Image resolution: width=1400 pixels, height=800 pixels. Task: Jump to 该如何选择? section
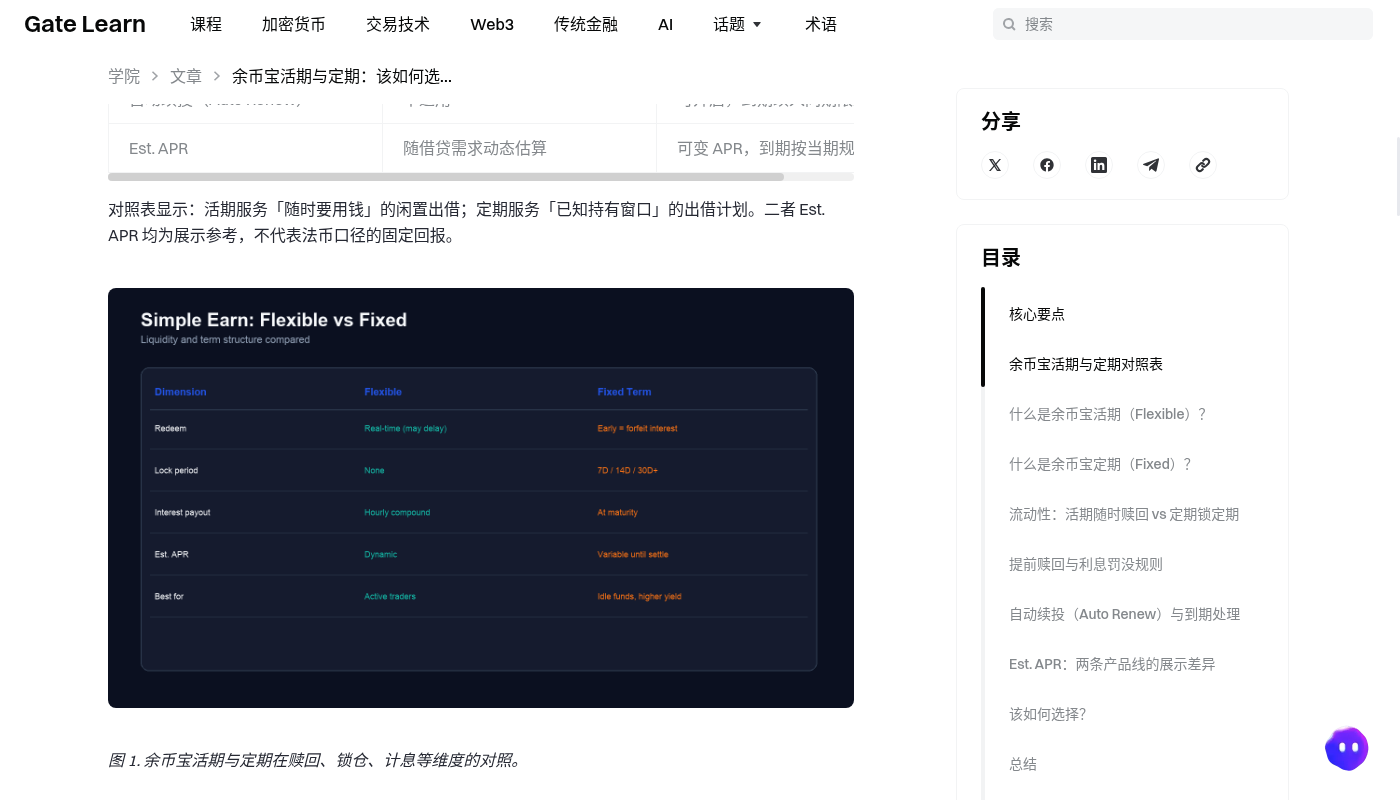pyautogui.click(x=1048, y=714)
